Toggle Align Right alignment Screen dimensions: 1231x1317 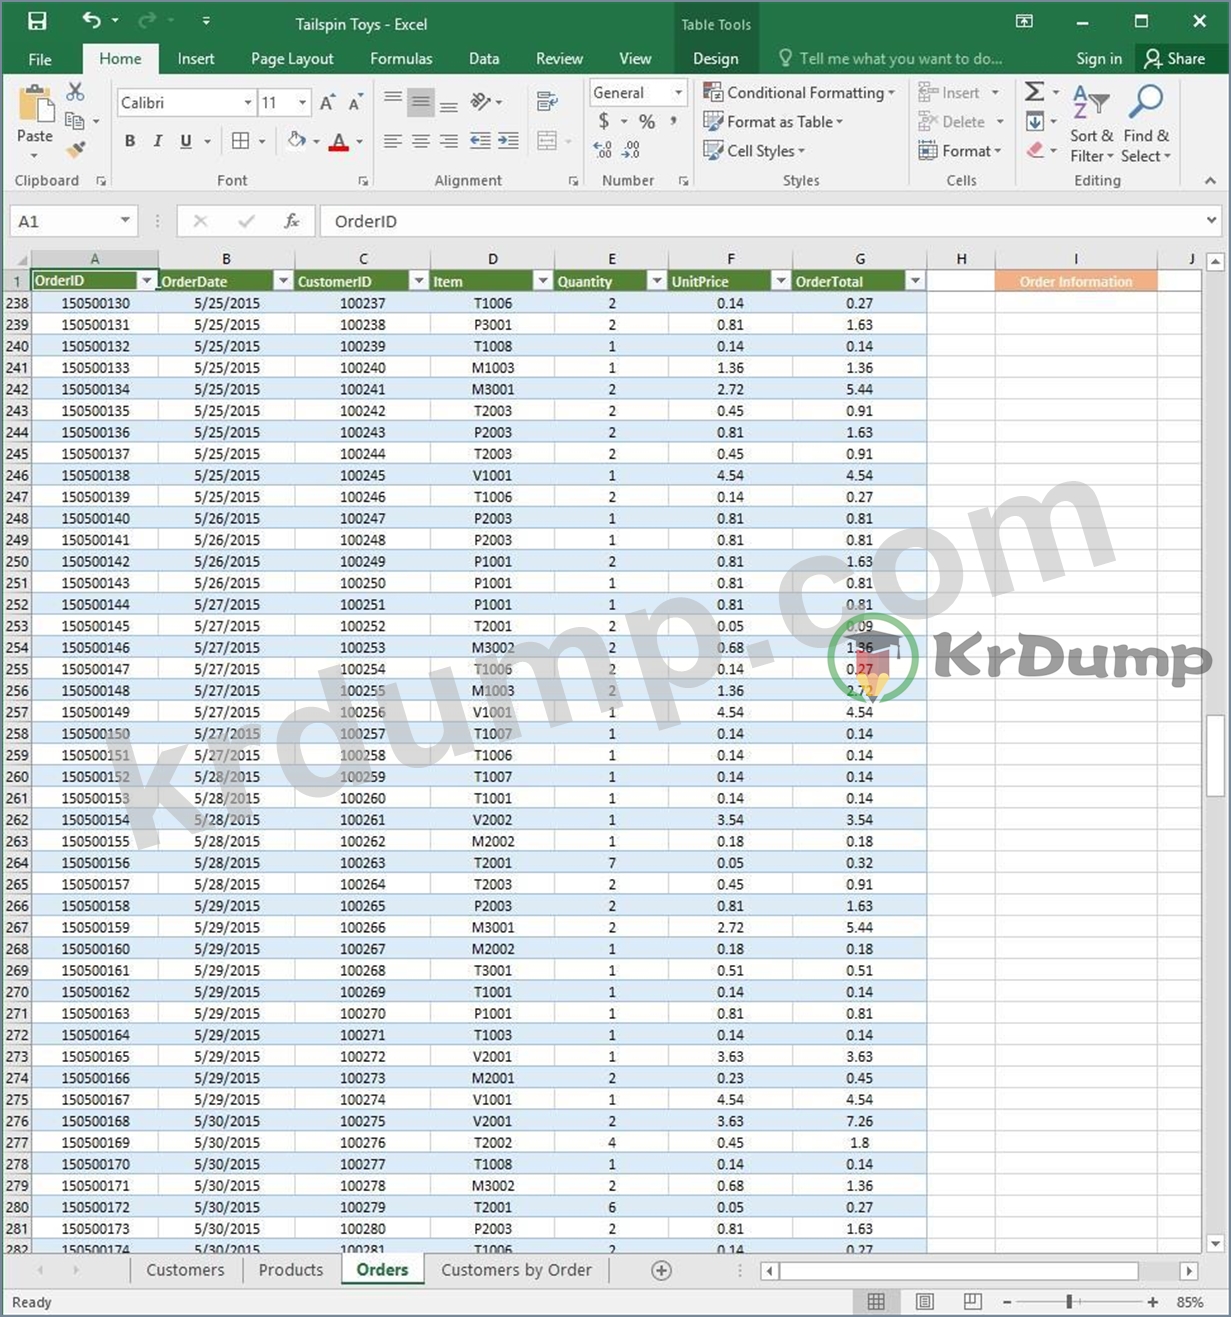click(449, 141)
